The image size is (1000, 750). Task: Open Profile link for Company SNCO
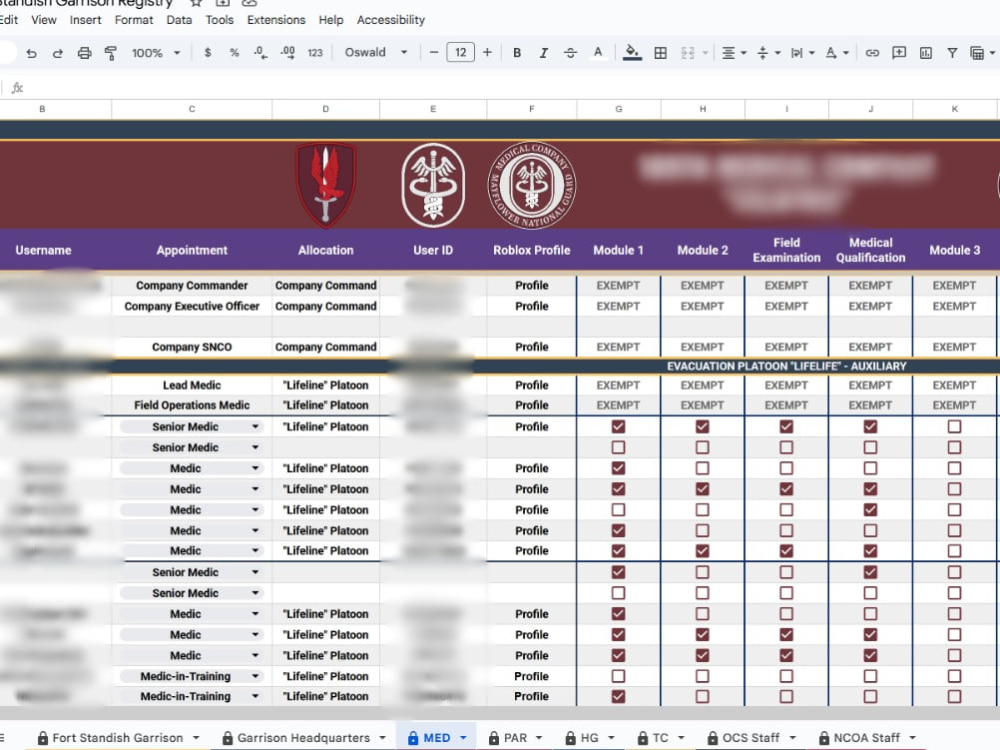coord(532,347)
